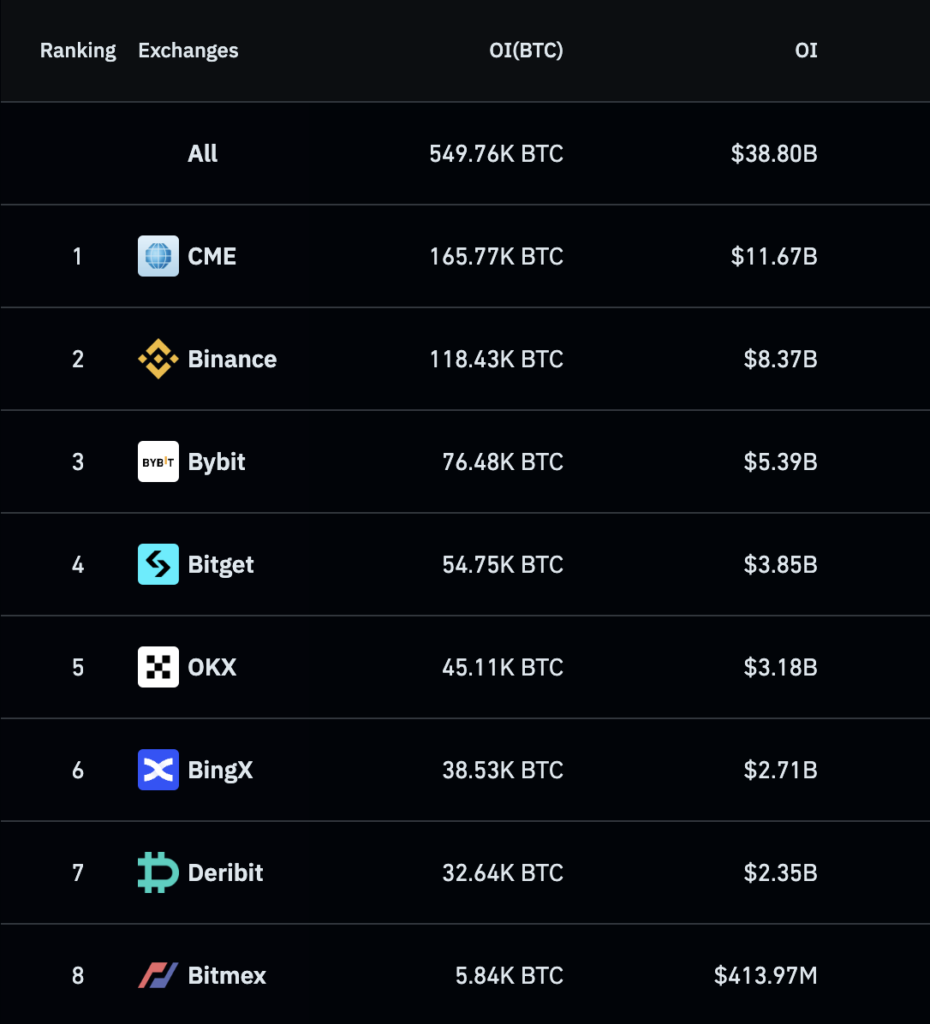Click Deribit's $2.35B open interest value
Screen dimensions: 930x1024
point(780,872)
